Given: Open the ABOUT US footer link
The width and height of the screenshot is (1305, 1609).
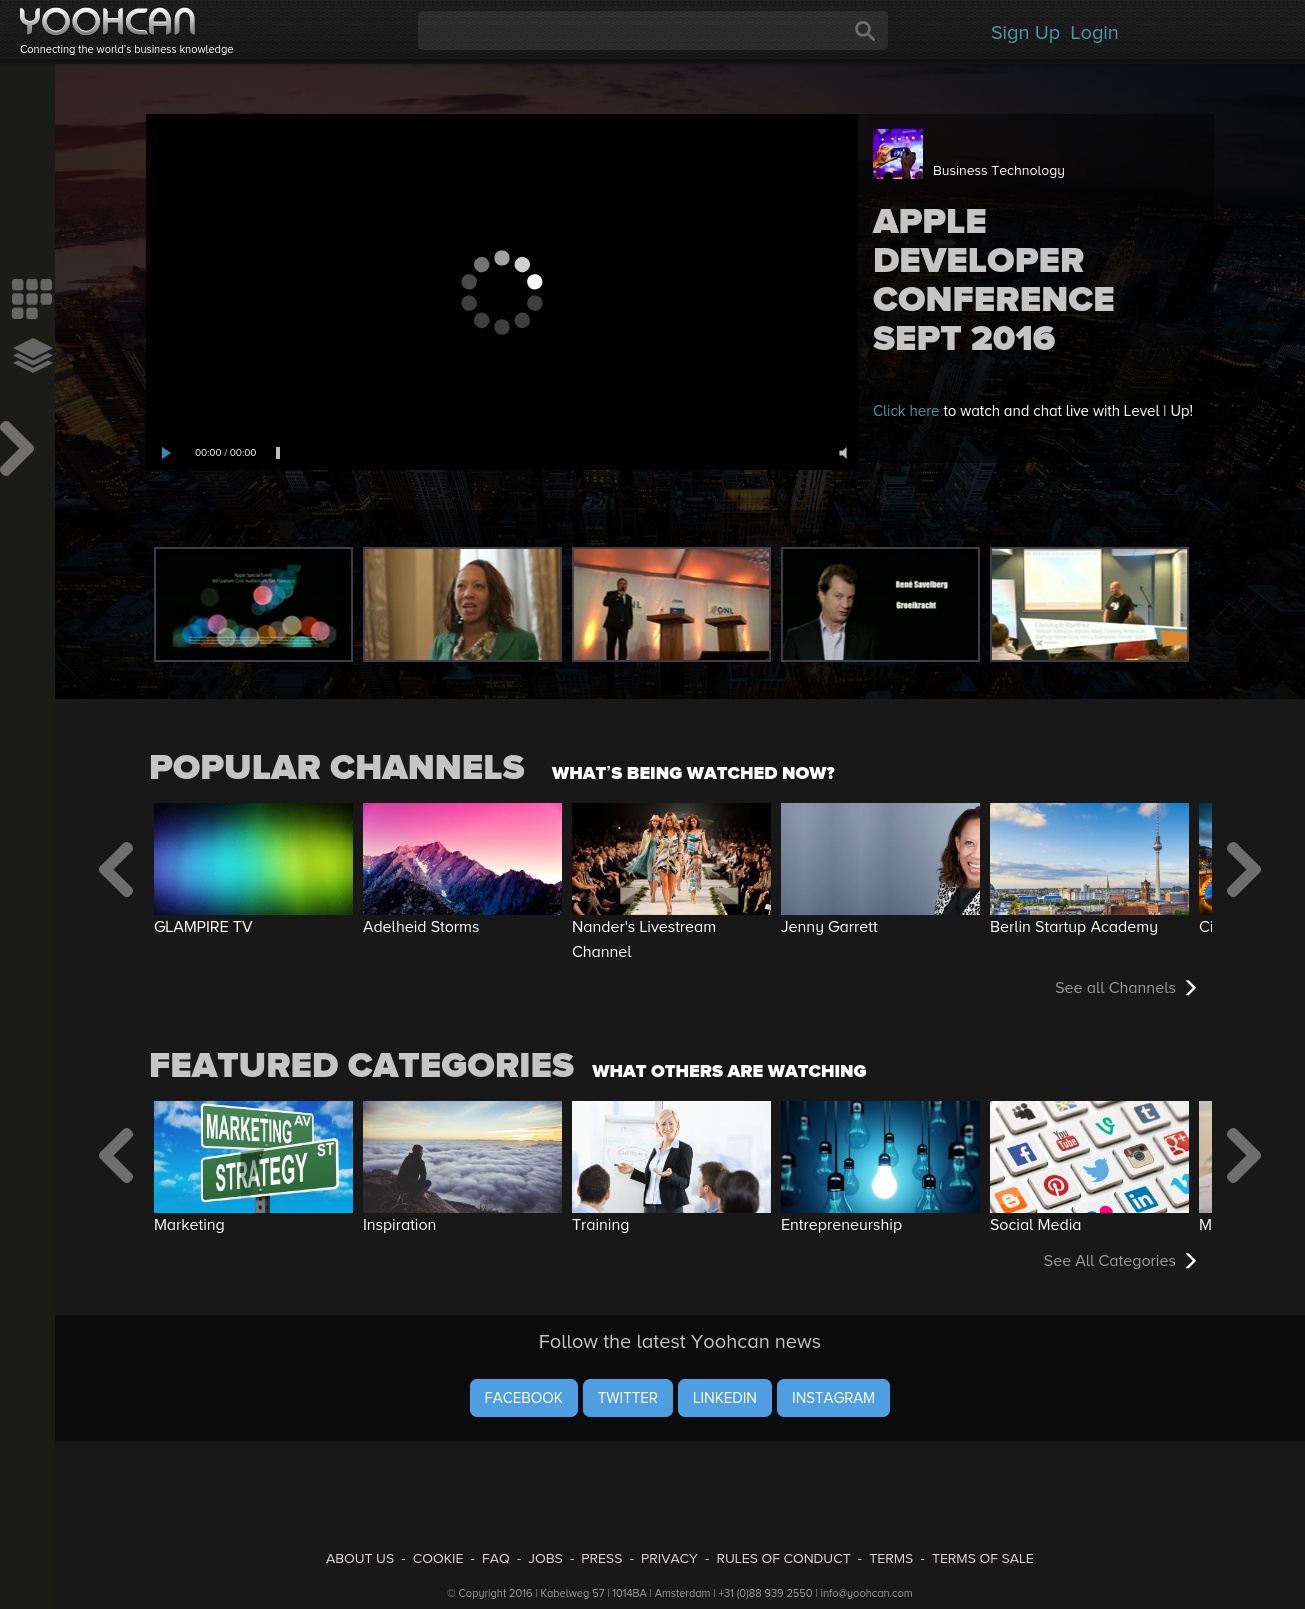Looking at the screenshot, I should [360, 1559].
